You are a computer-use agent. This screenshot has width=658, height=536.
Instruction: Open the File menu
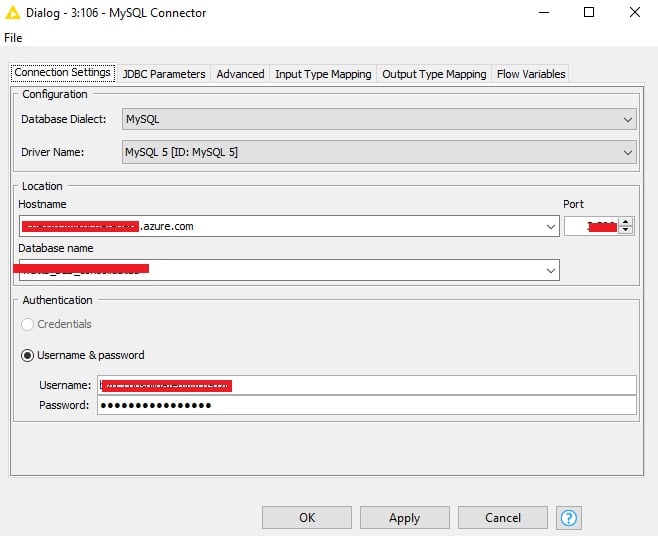point(13,37)
